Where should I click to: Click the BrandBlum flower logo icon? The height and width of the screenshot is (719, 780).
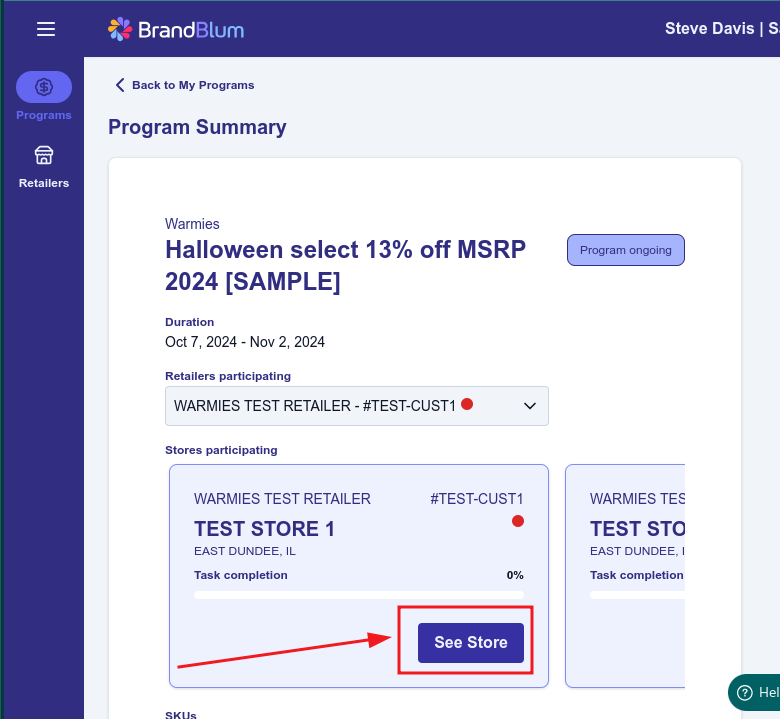(x=120, y=29)
